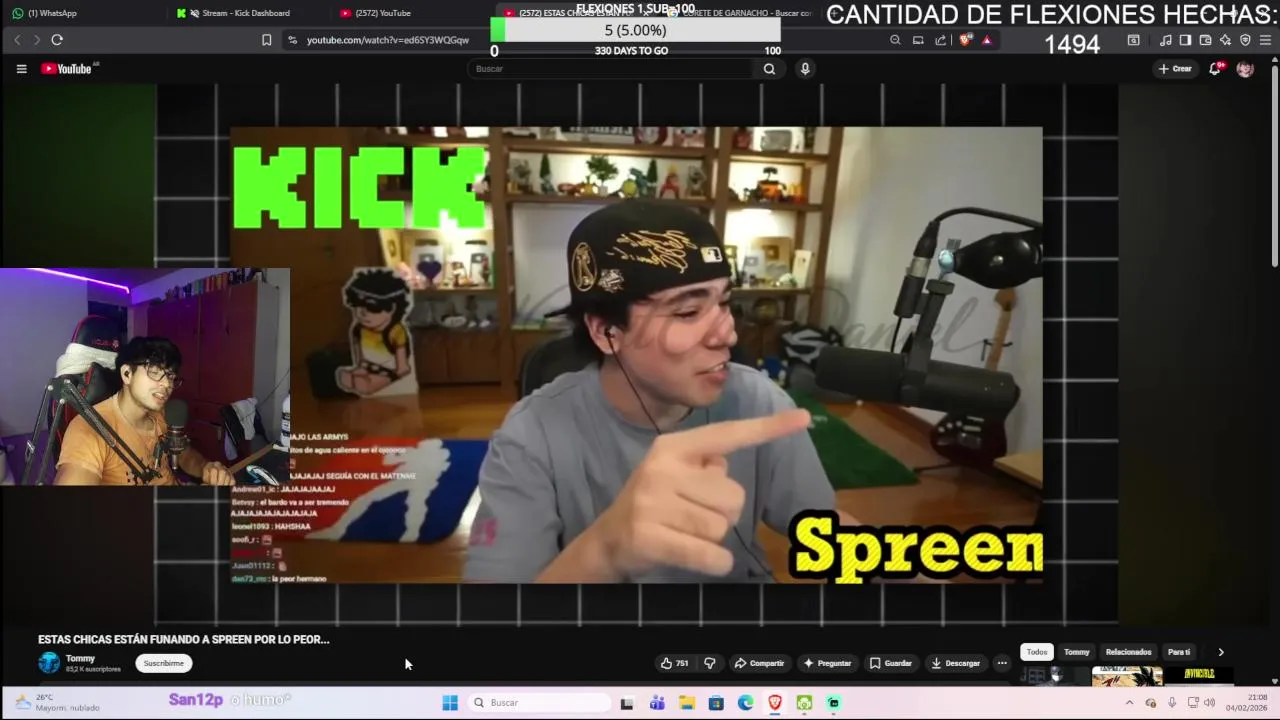Click the tab search icon in the toolbar
The height and width of the screenshot is (720, 1280).
(1133, 40)
